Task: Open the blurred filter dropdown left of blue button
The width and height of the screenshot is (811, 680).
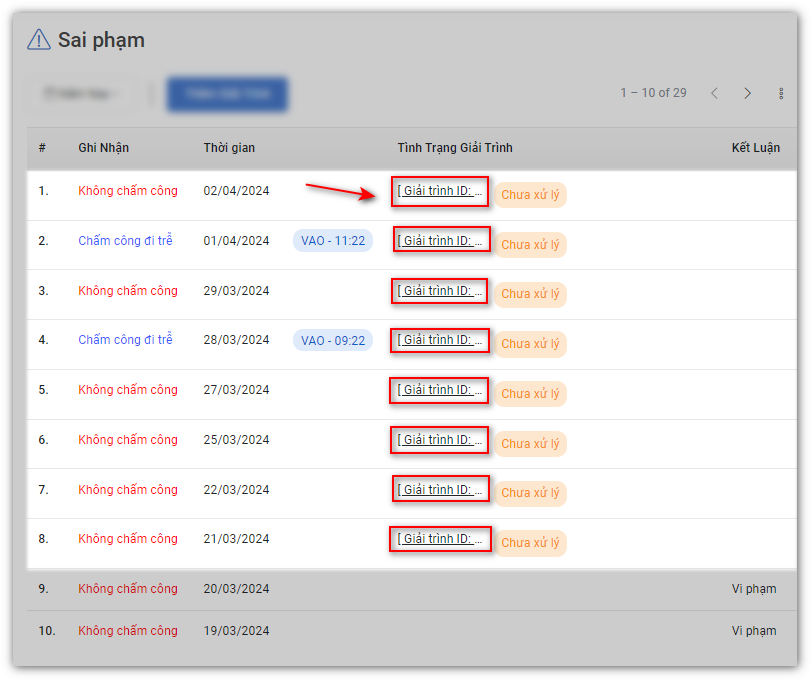Action: [x=80, y=94]
